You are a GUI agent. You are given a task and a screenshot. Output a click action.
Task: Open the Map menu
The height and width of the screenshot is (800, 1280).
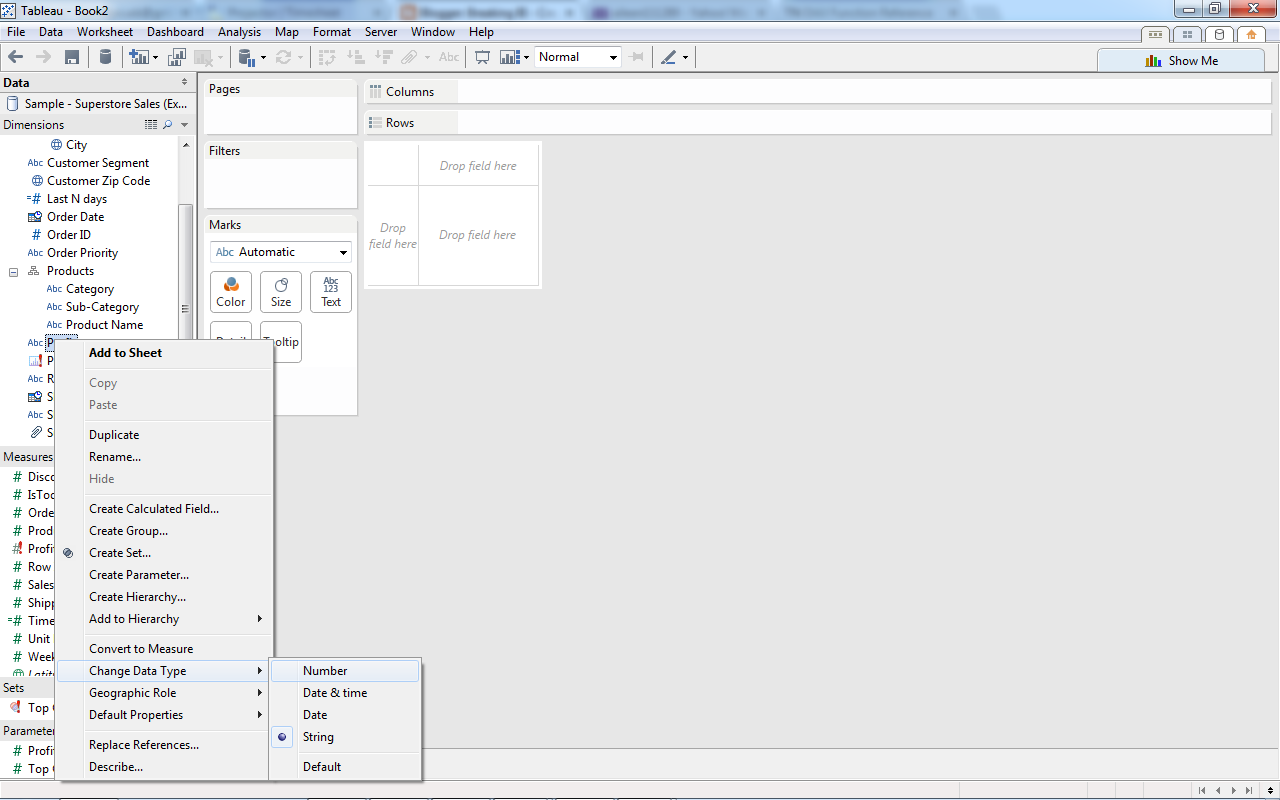click(287, 32)
